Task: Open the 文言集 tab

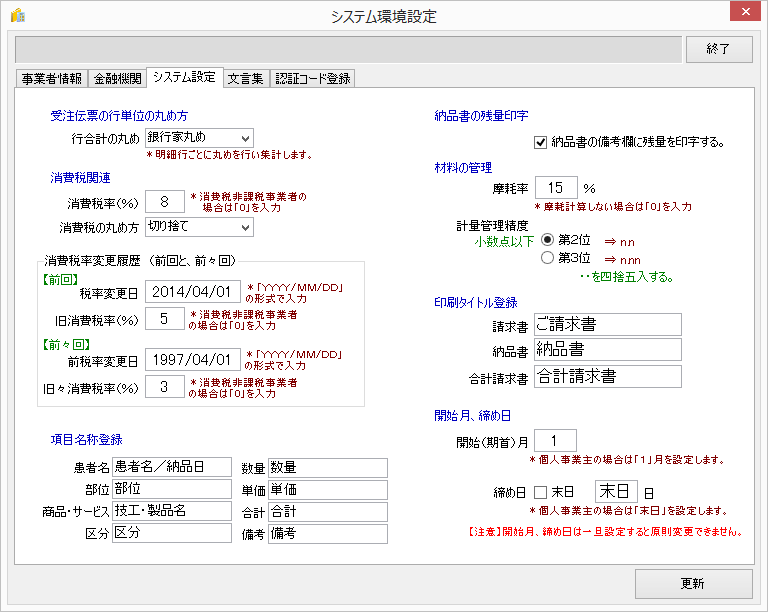Action: click(x=246, y=79)
